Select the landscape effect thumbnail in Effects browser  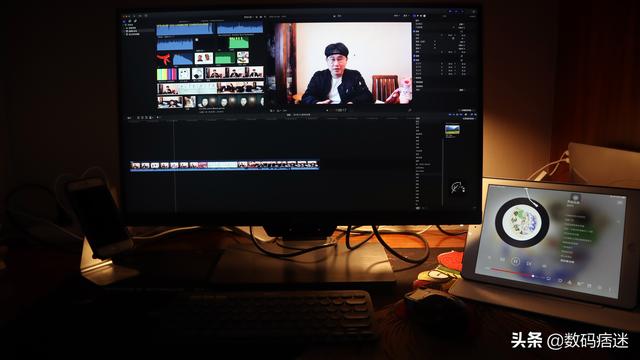pos(452,130)
